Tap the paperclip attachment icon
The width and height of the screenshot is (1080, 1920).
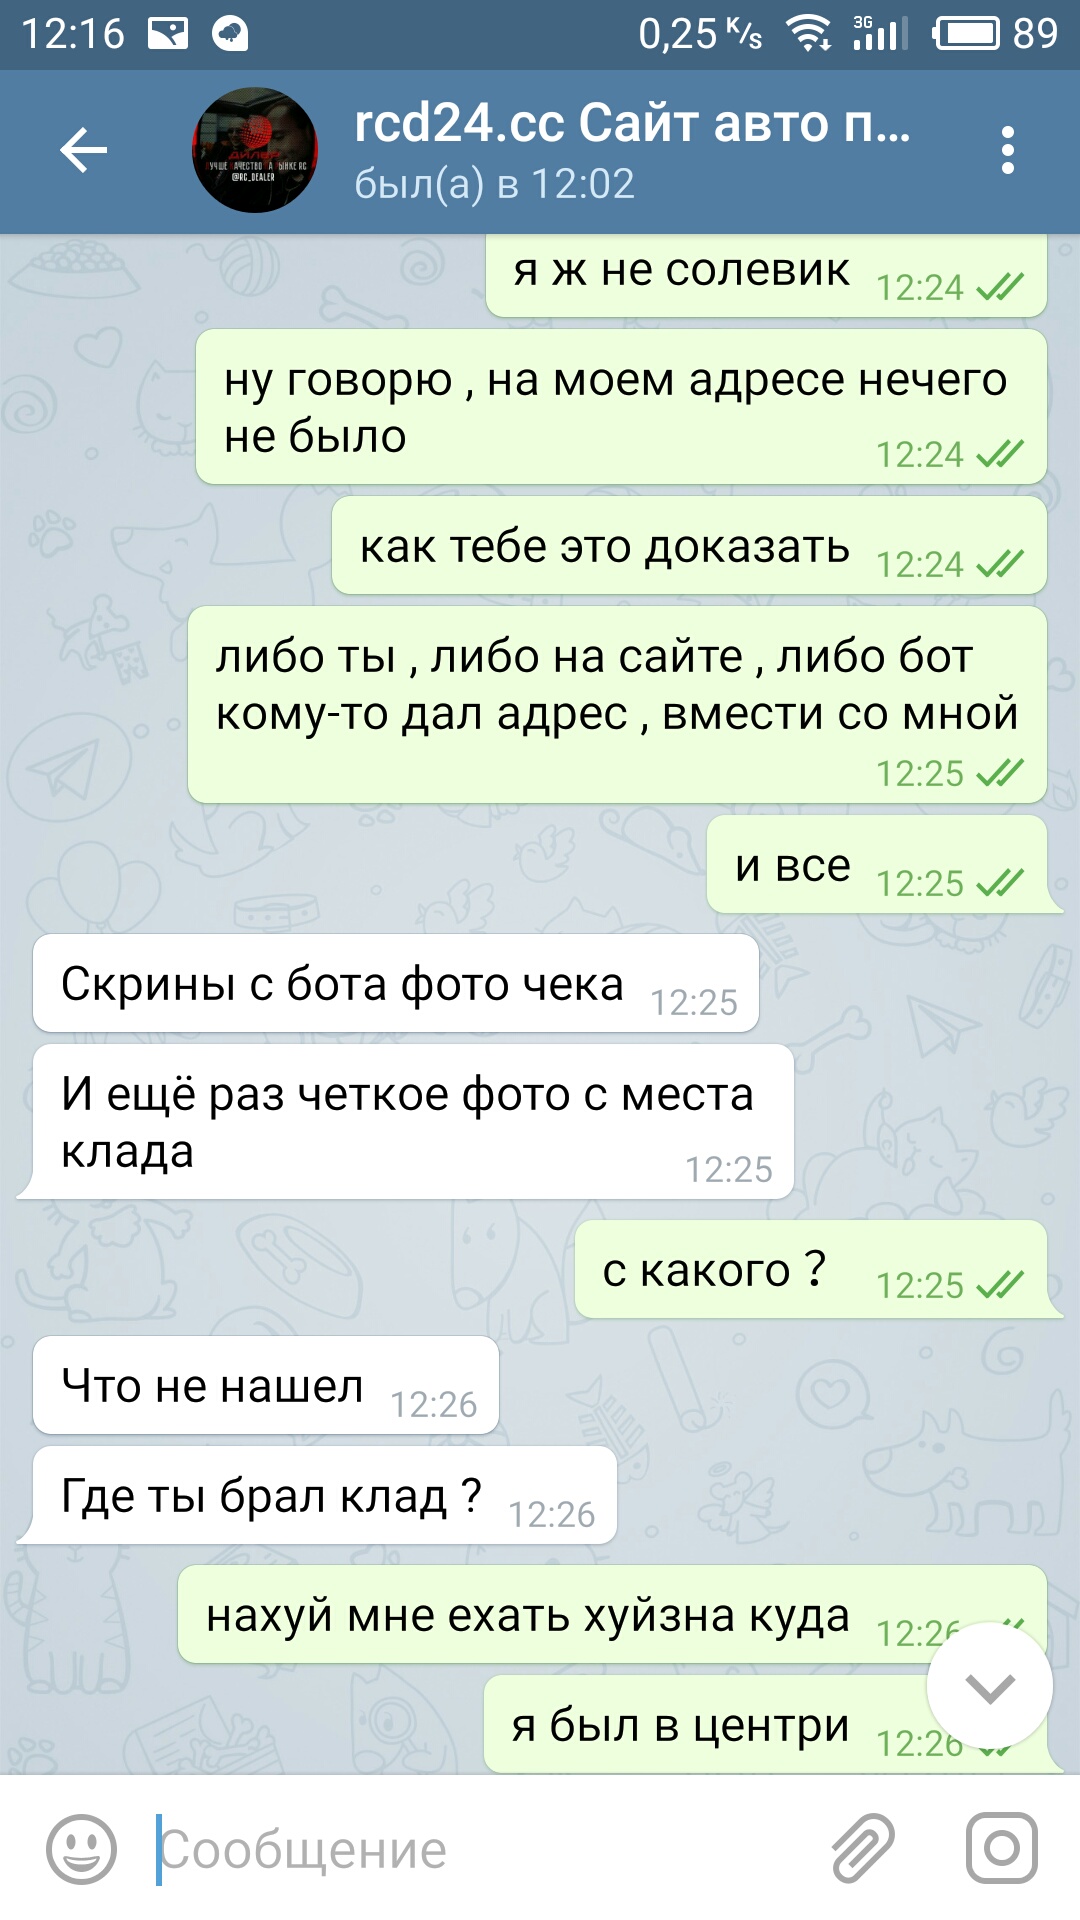pos(863,1848)
